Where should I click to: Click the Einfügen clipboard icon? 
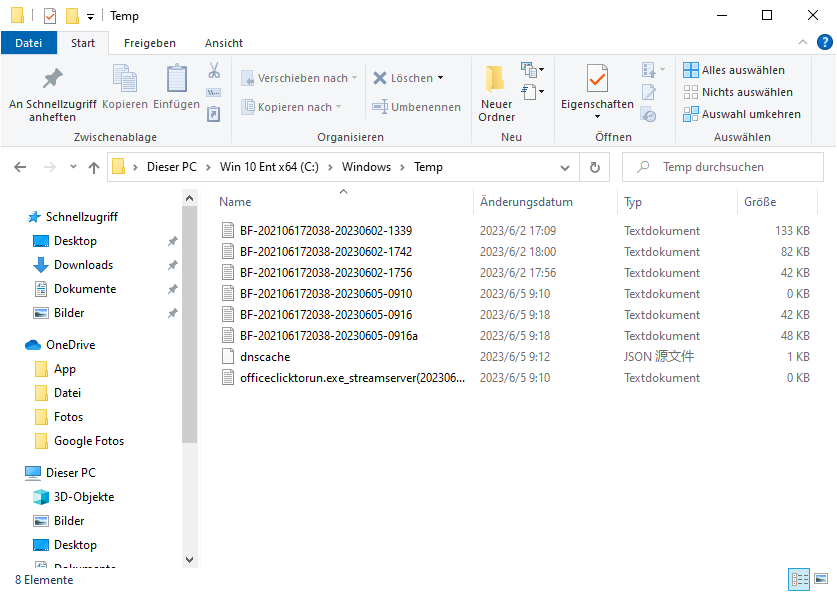click(x=177, y=79)
